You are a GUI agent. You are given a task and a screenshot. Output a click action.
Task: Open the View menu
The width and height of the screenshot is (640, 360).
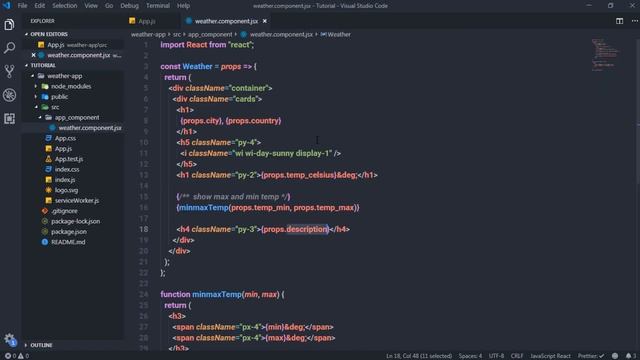tap(91, 6)
